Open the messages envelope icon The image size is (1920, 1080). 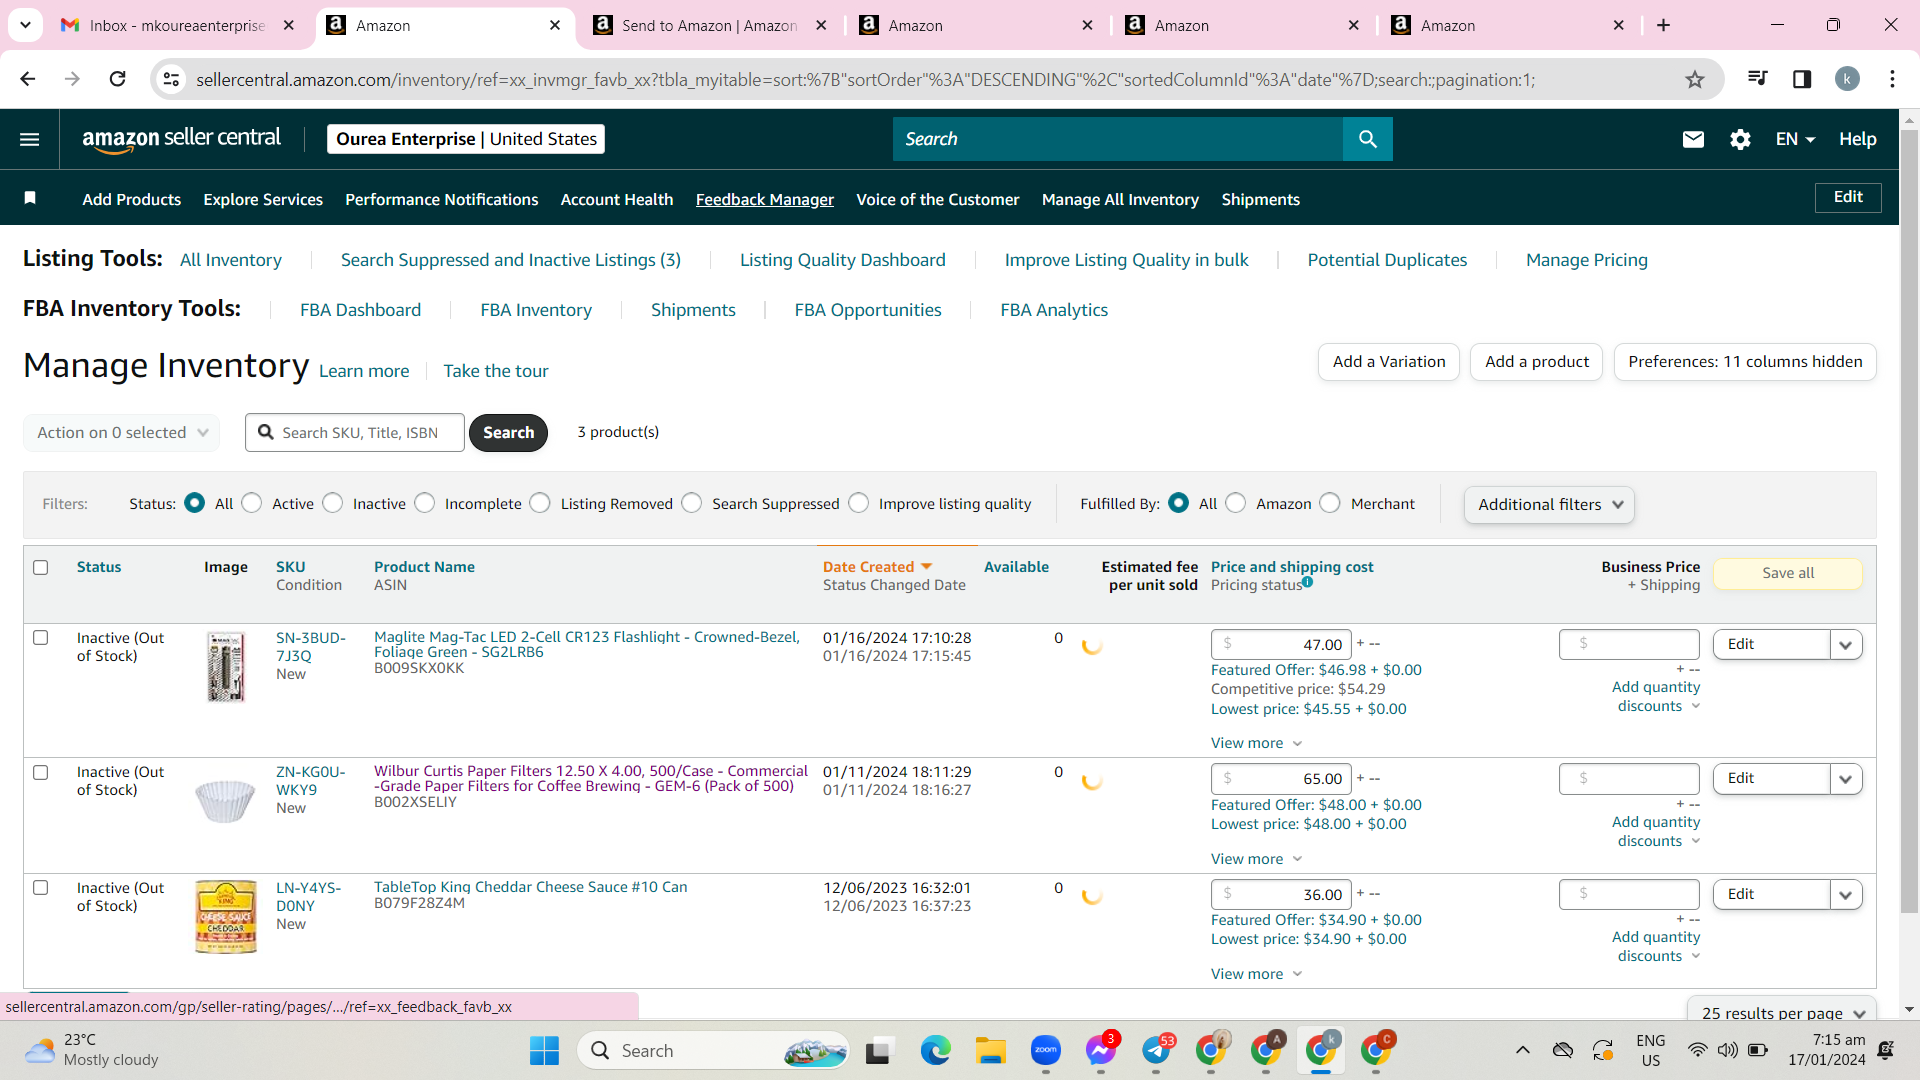click(x=1693, y=139)
